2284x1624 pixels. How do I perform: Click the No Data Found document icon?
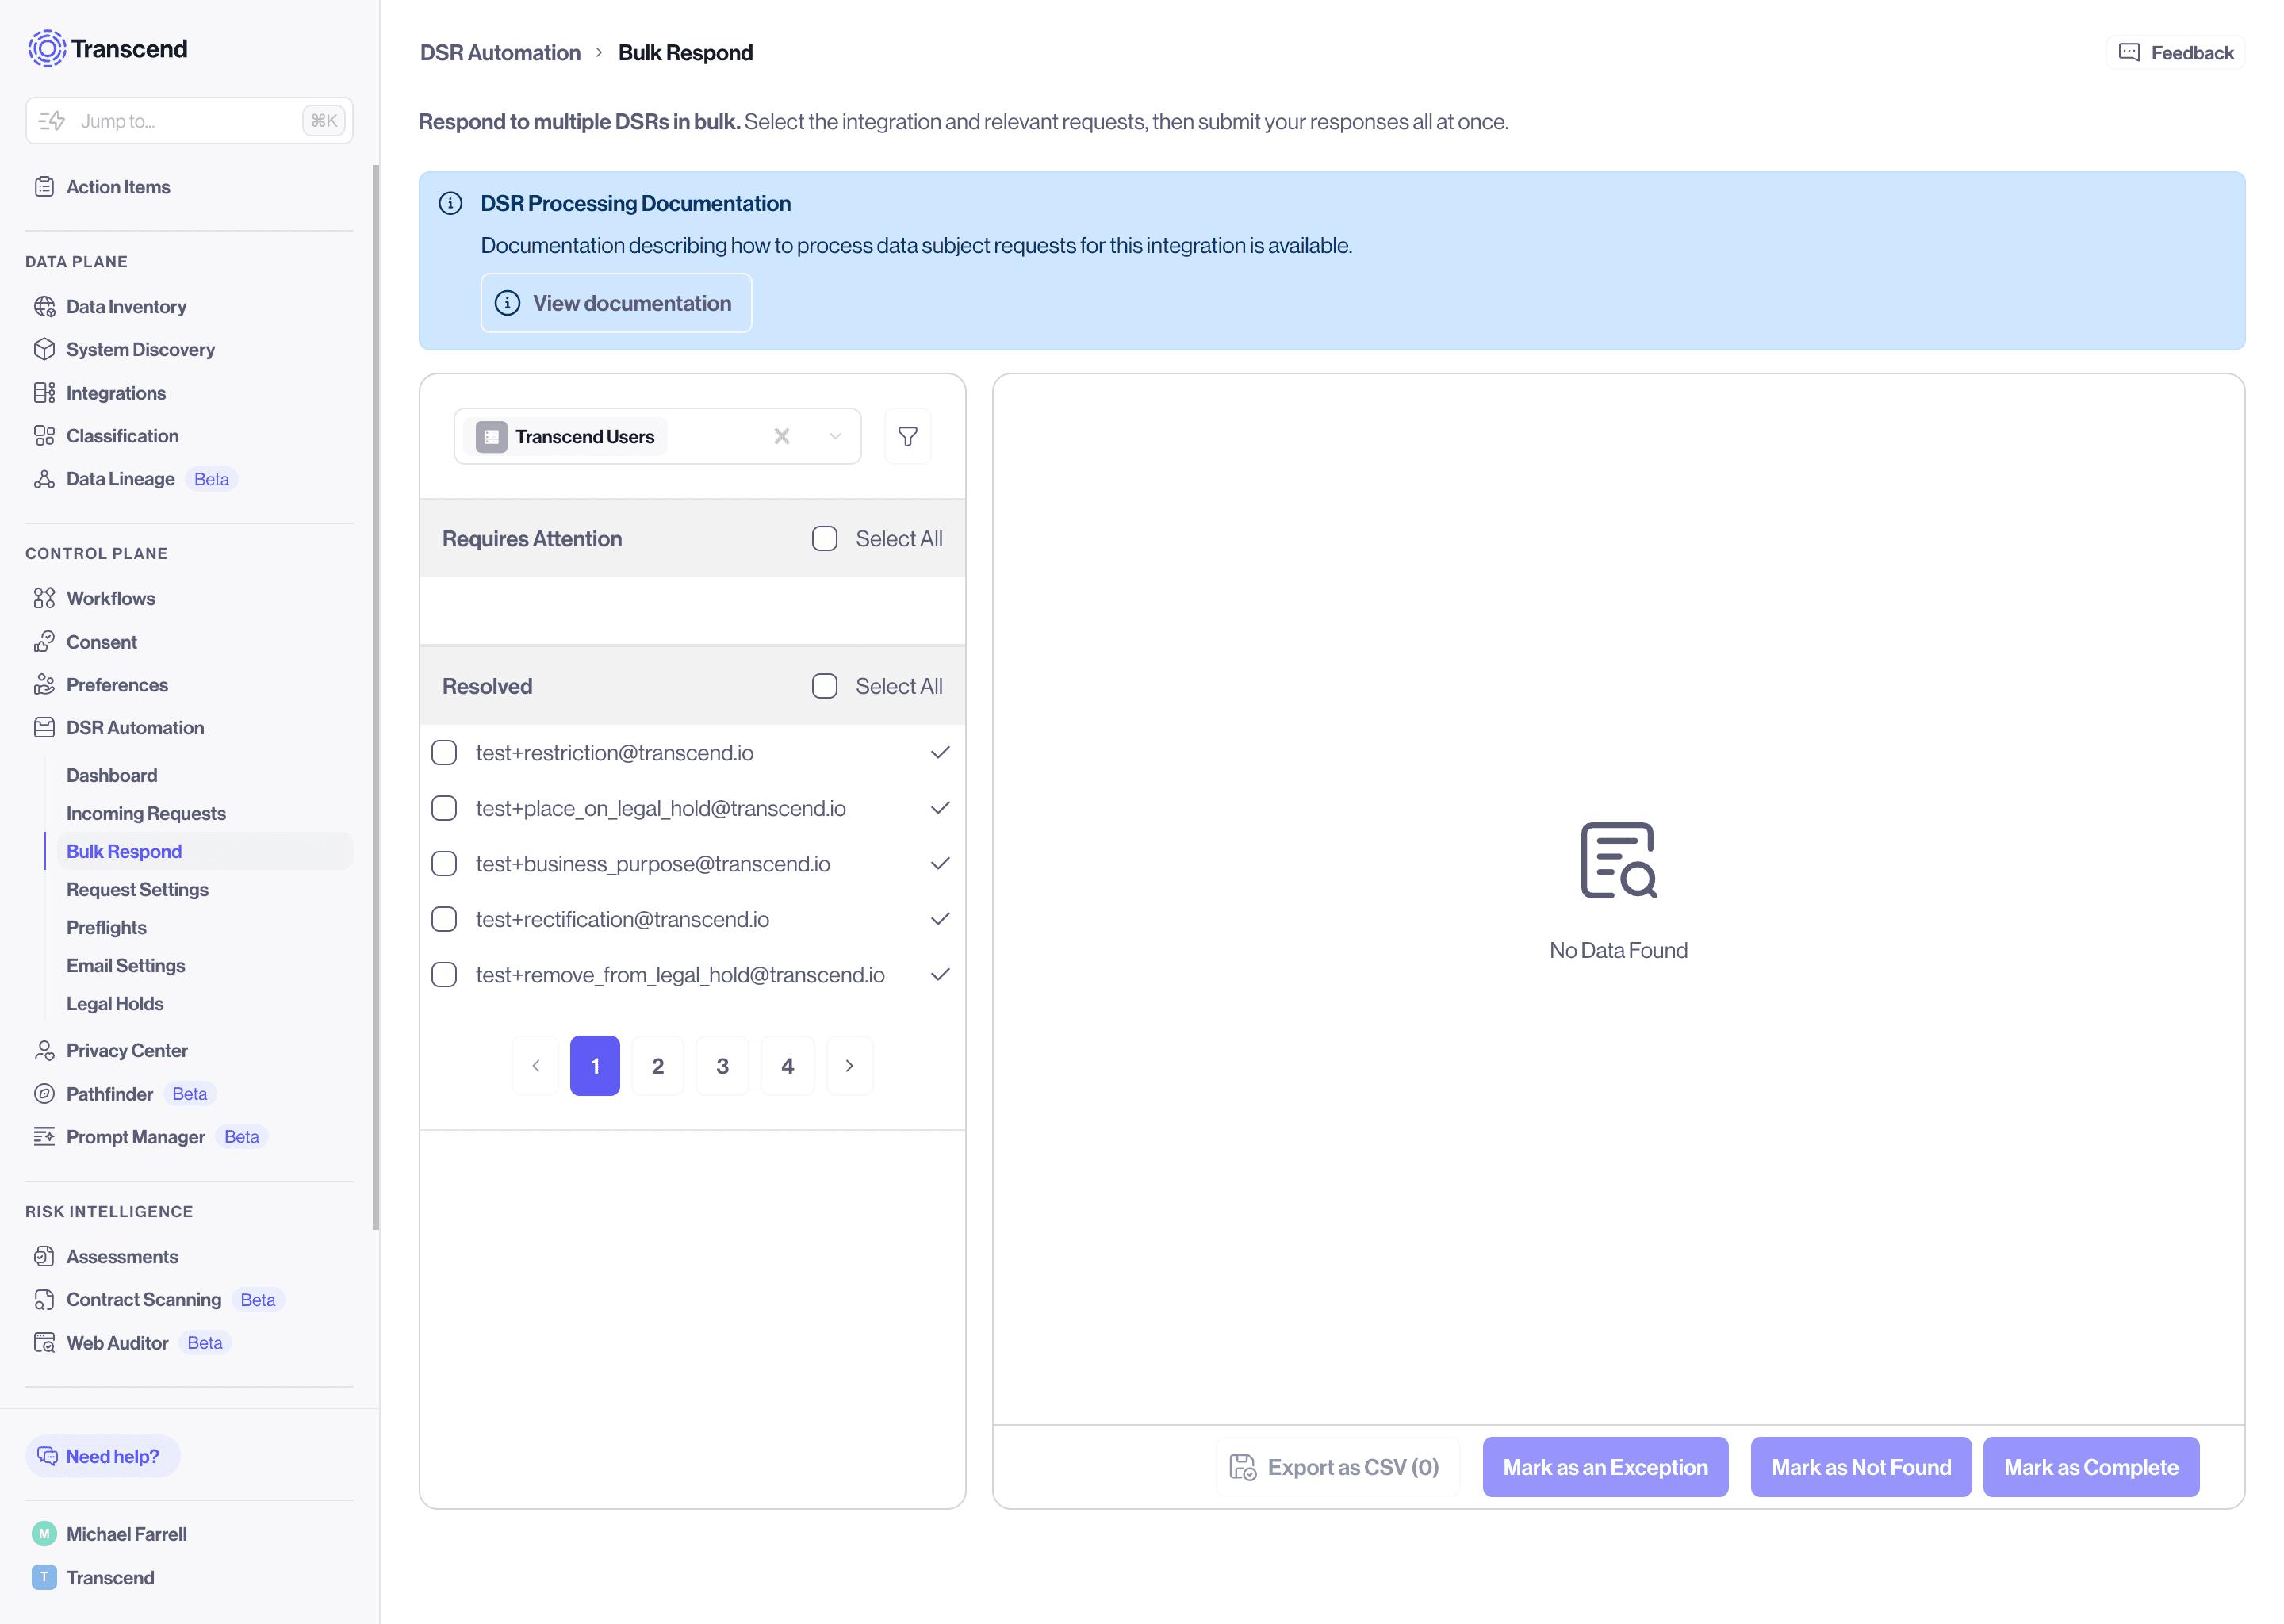[x=1618, y=861]
